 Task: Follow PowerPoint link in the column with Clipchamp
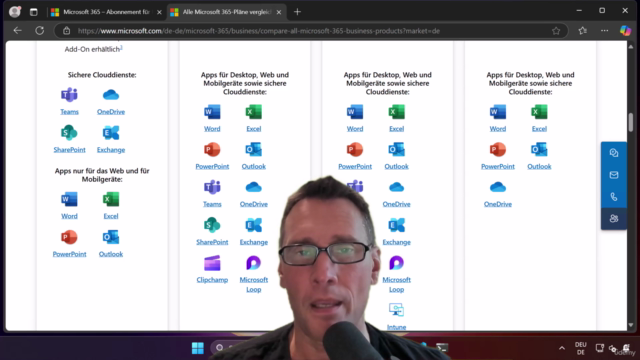pos(212,166)
